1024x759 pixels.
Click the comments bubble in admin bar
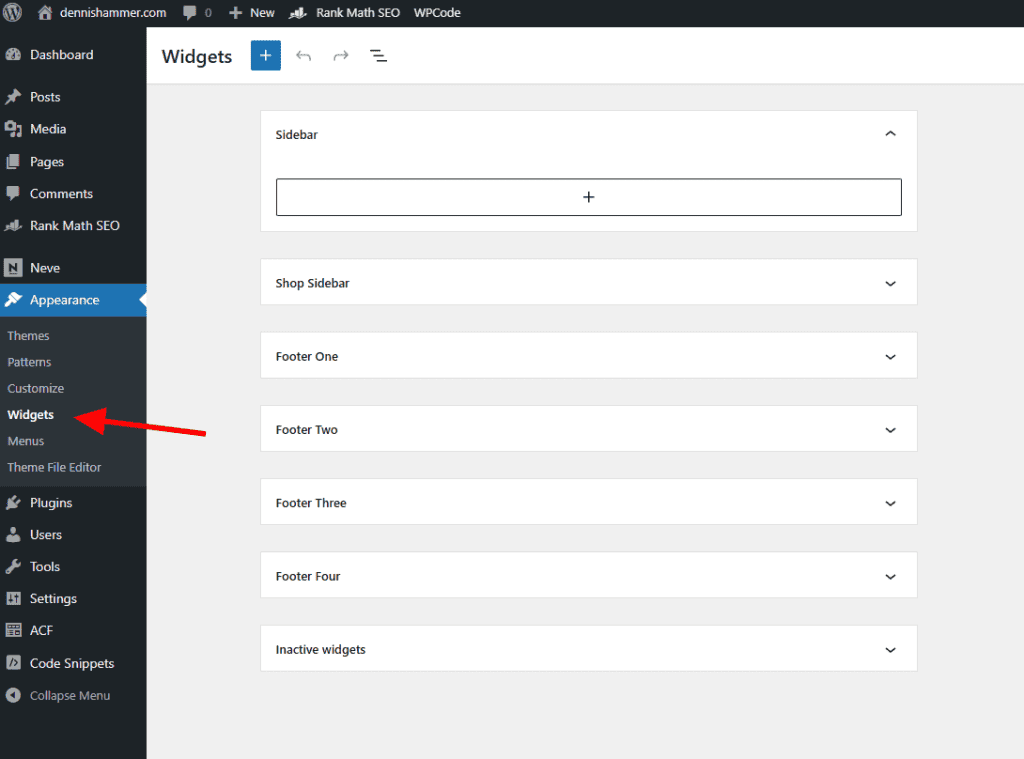190,13
